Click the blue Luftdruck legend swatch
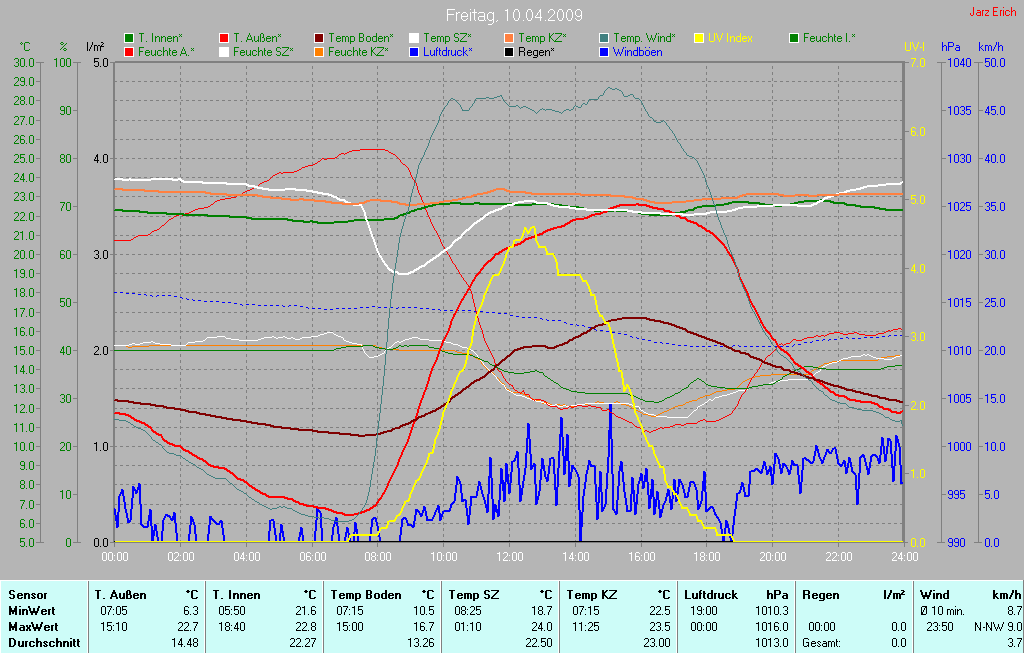This screenshot has width=1024, height=653. (x=414, y=51)
